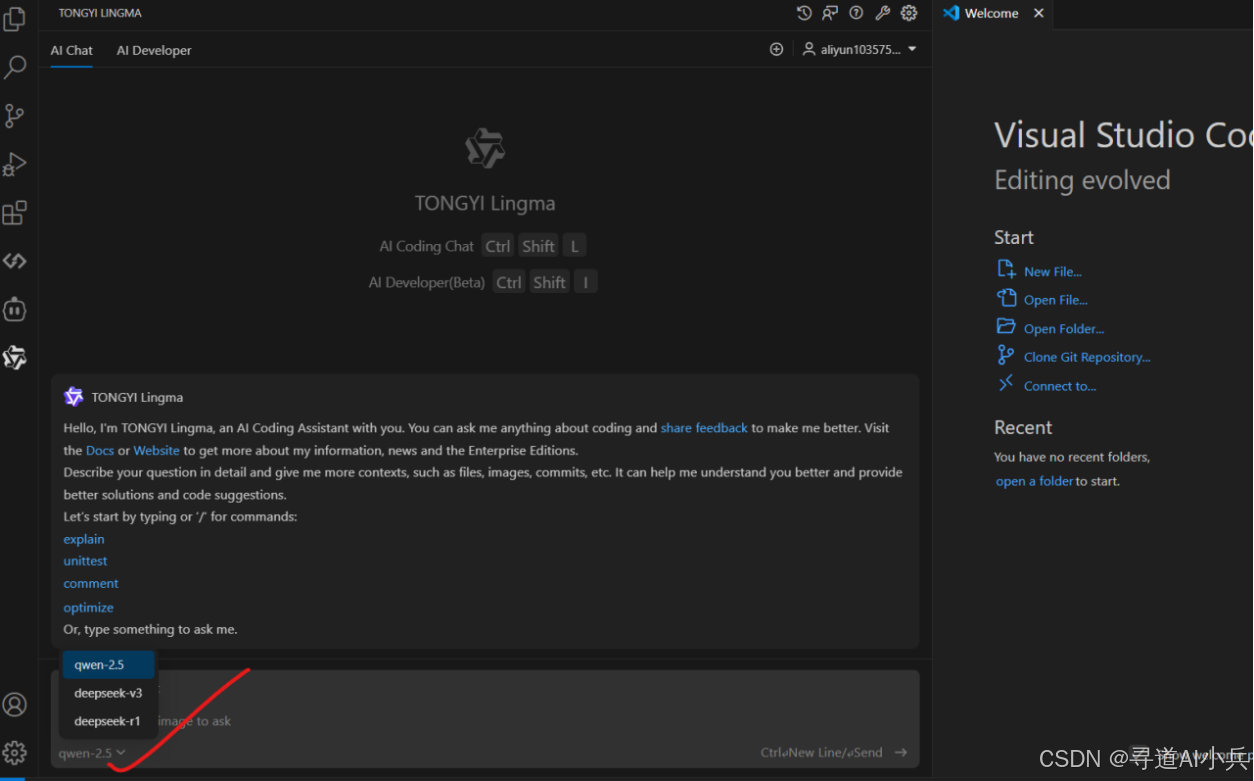Close the Welcome tab
1254x781 pixels.
coord(1039,13)
